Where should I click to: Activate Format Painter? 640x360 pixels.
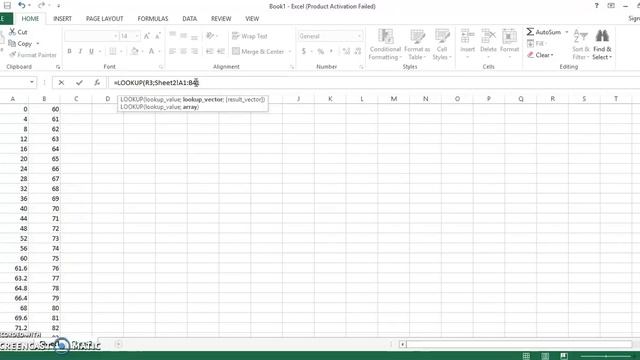click(x=33, y=55)
